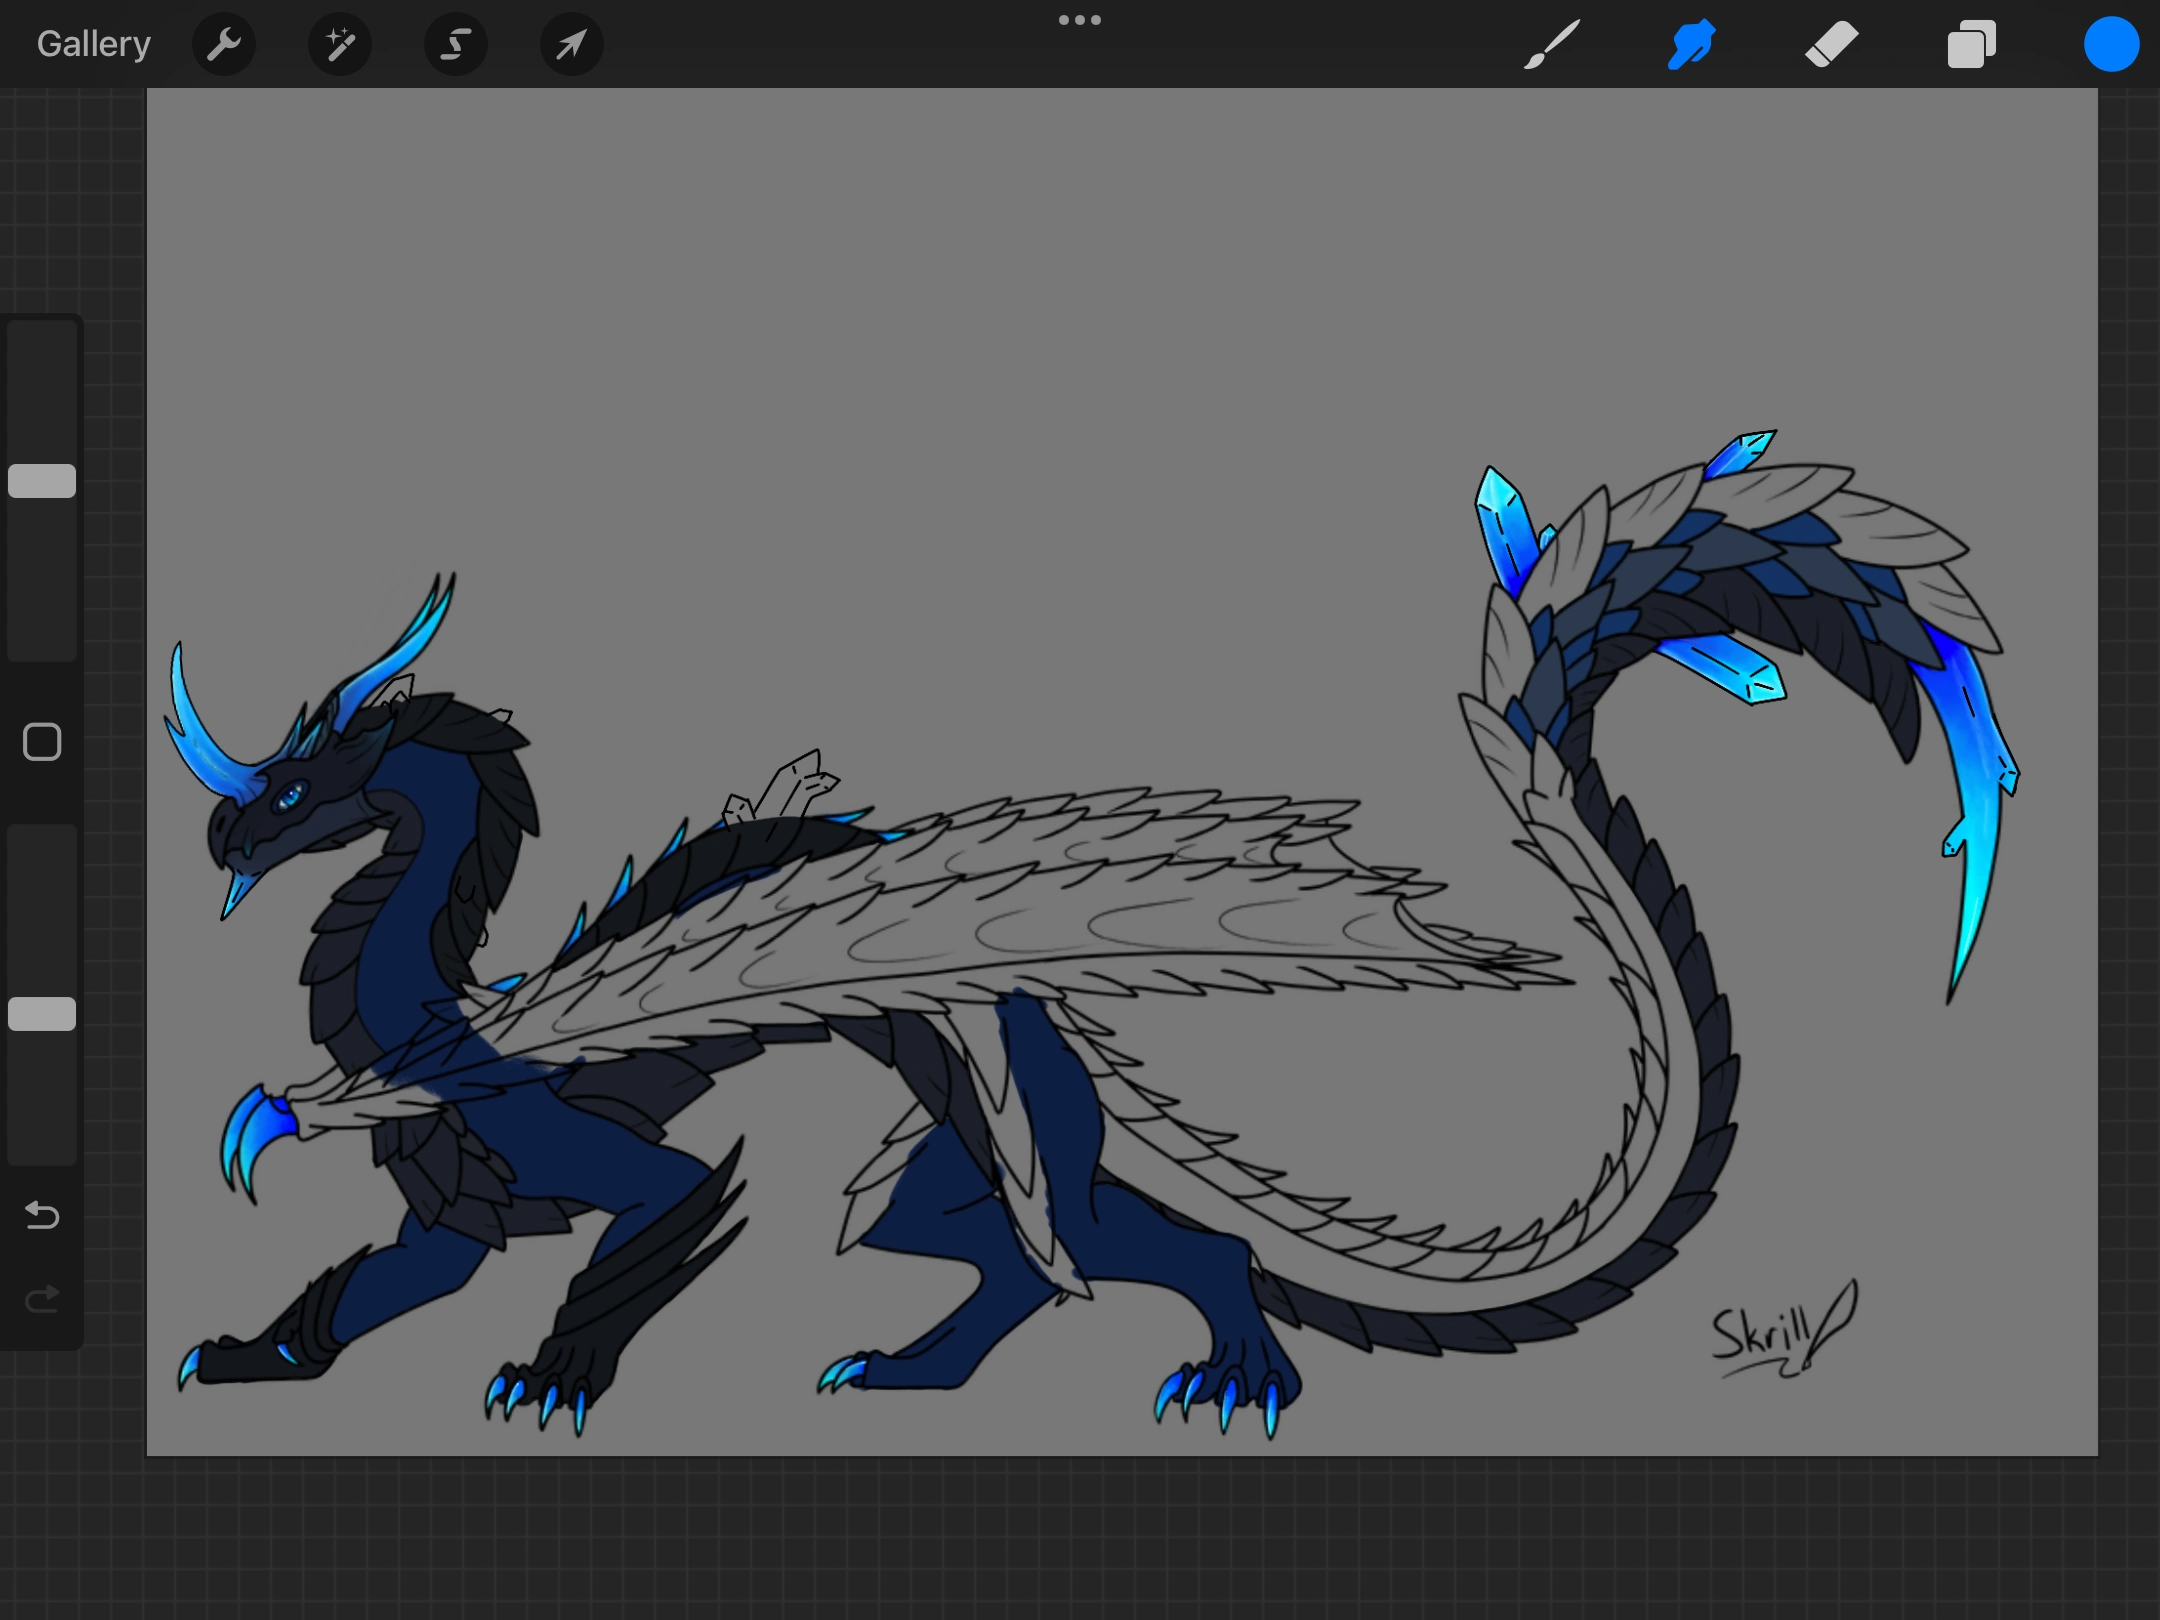Select the Paint brush tool
Image resolution: width=2160 pixels, height=1620 pixels.
coord(1551,43)
